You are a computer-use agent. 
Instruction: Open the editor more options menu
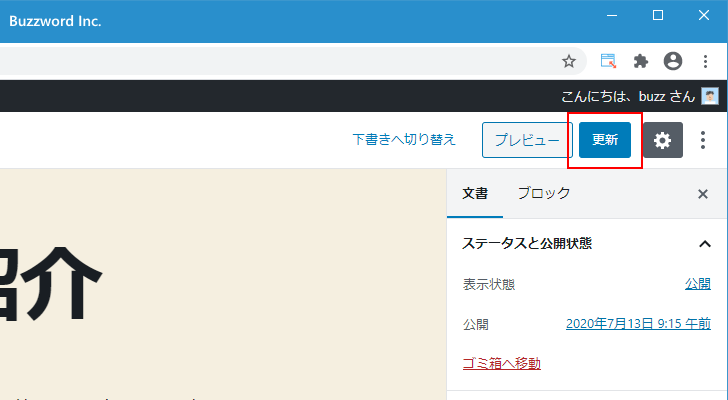tap(703, 140)
